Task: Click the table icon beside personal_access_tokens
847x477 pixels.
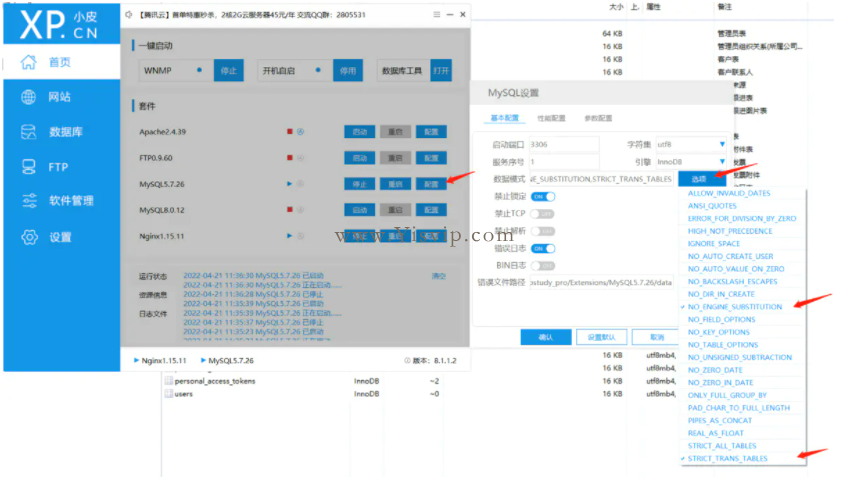Action: click(169, 381)
